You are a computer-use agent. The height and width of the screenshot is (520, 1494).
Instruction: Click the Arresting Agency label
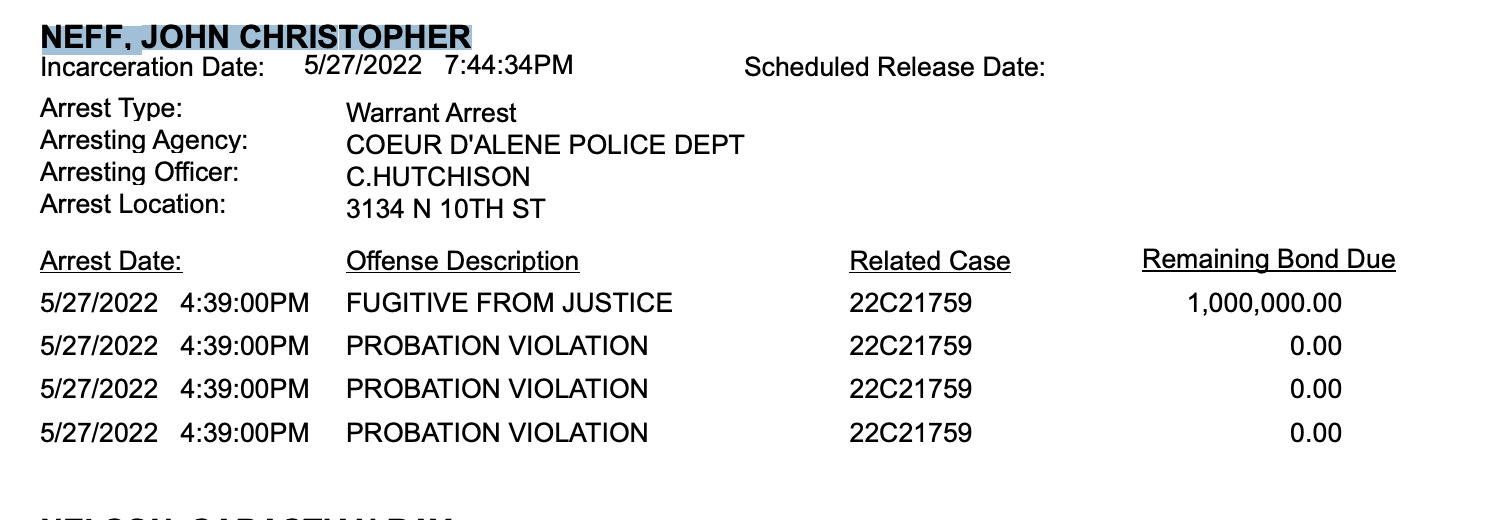click(x=144, y=141)
